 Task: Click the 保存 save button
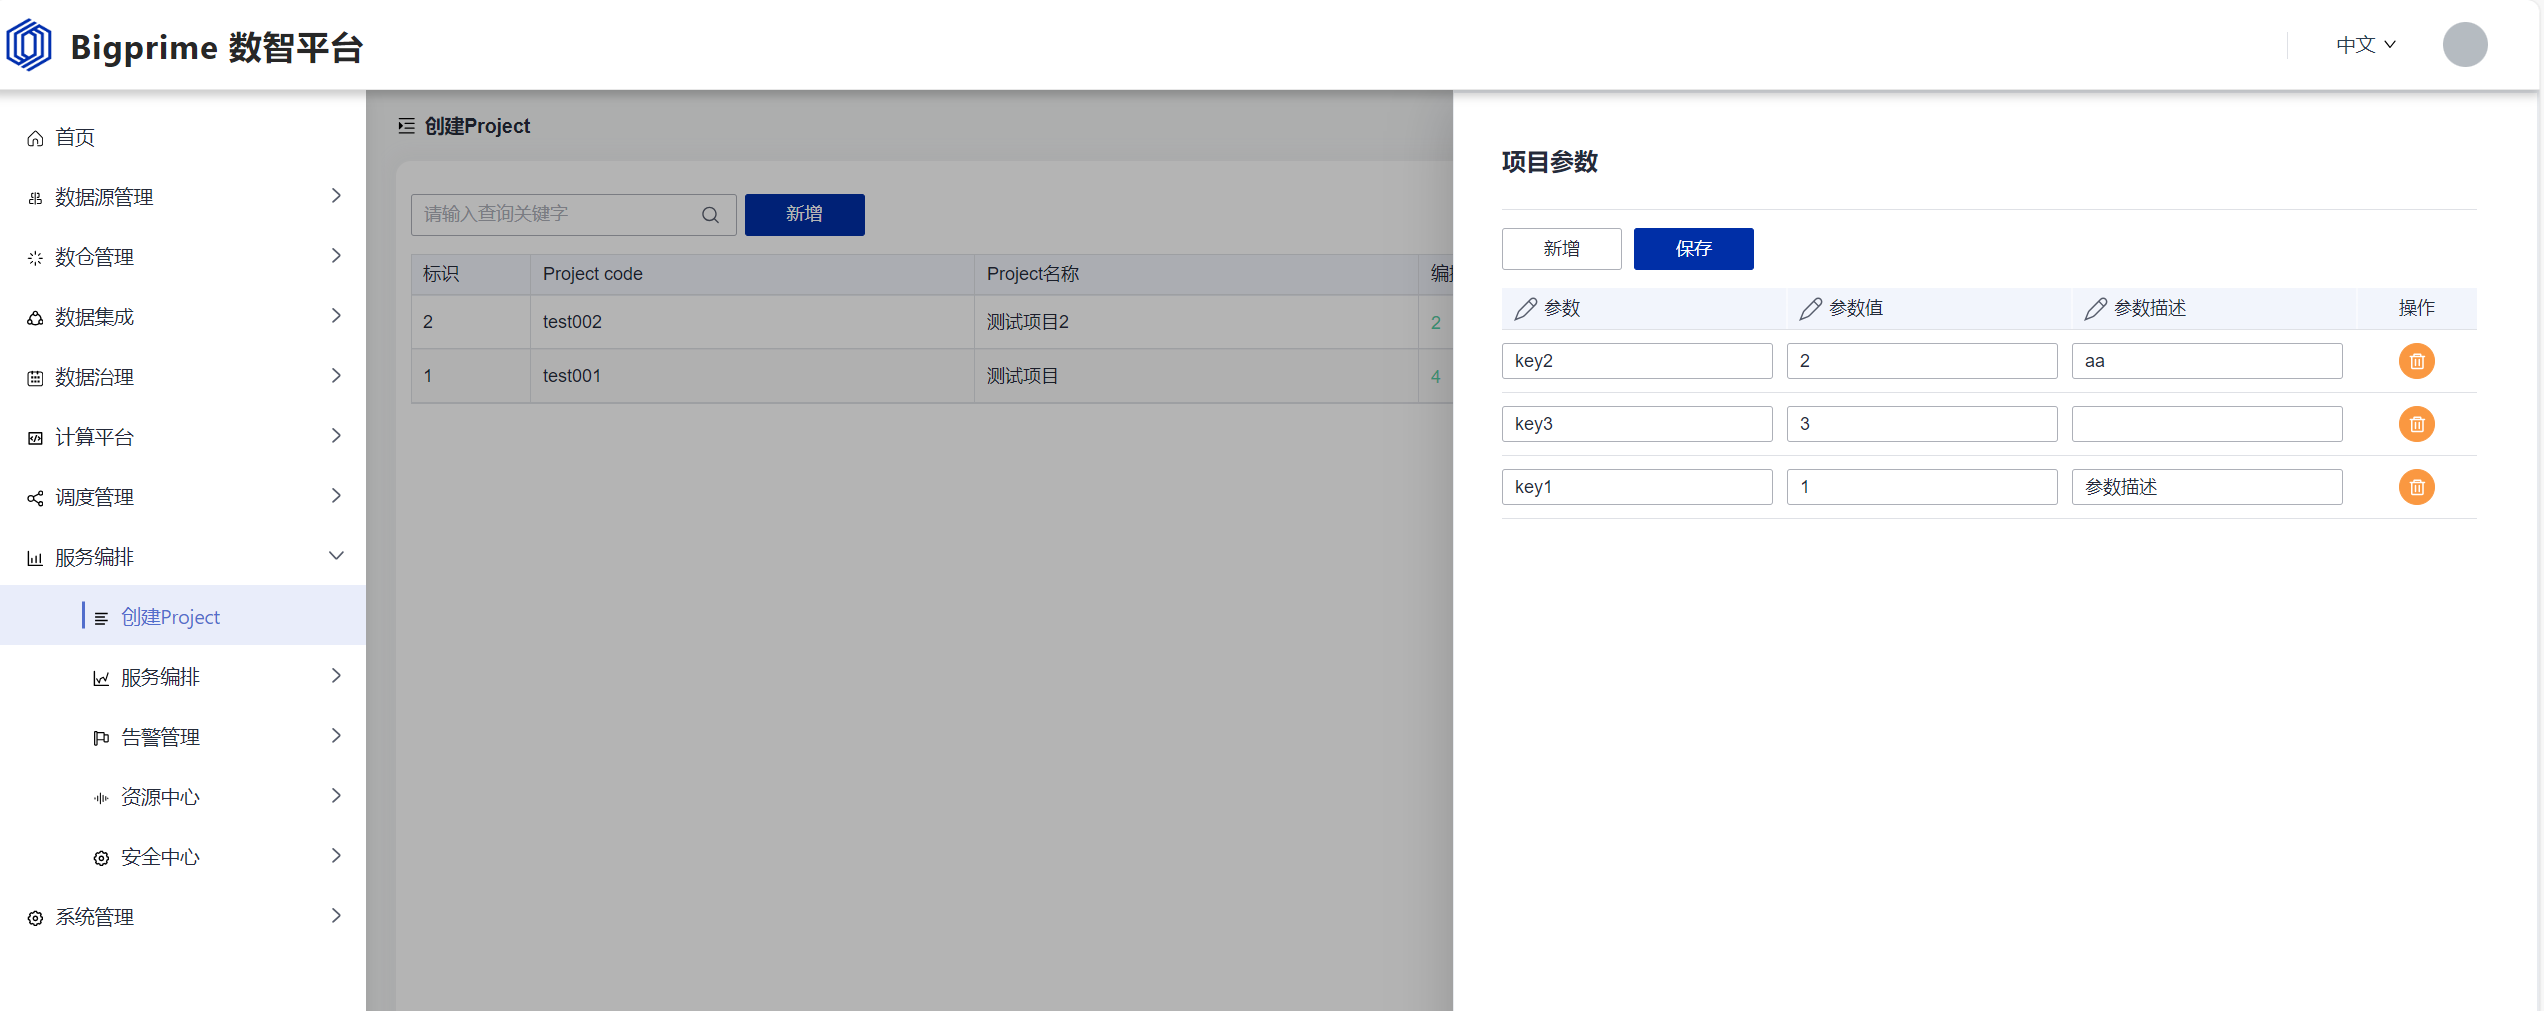[1693, 249]
